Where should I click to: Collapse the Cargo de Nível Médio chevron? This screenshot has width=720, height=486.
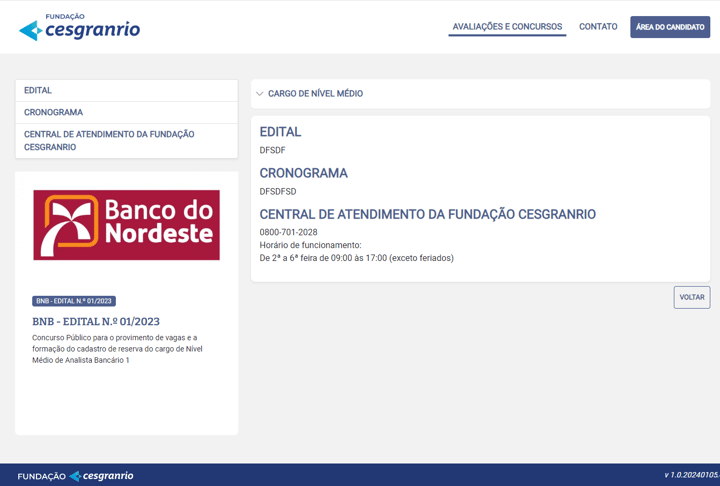coord(259,94)
